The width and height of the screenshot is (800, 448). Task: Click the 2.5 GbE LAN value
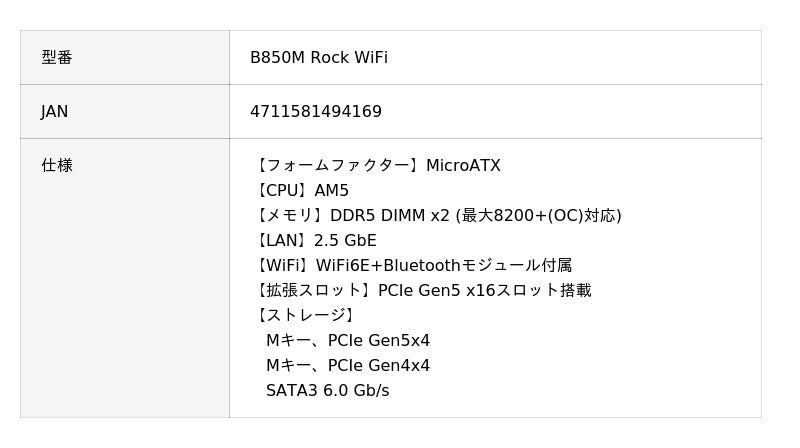click(x=345, y=241)
